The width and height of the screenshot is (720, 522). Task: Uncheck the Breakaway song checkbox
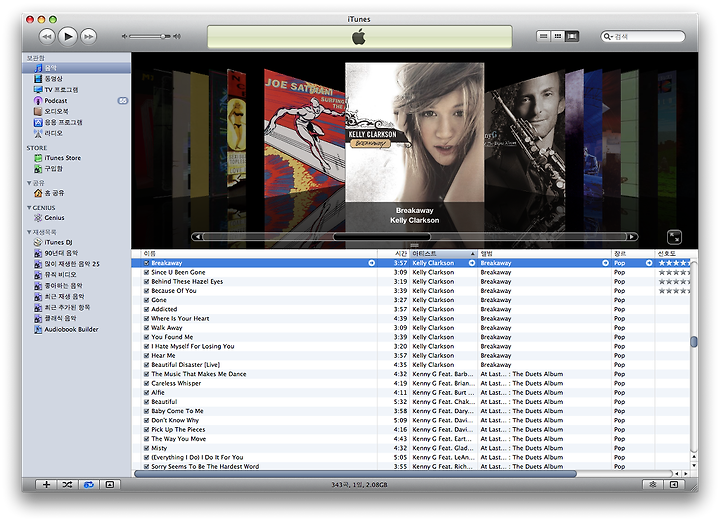tap(146, 263)
